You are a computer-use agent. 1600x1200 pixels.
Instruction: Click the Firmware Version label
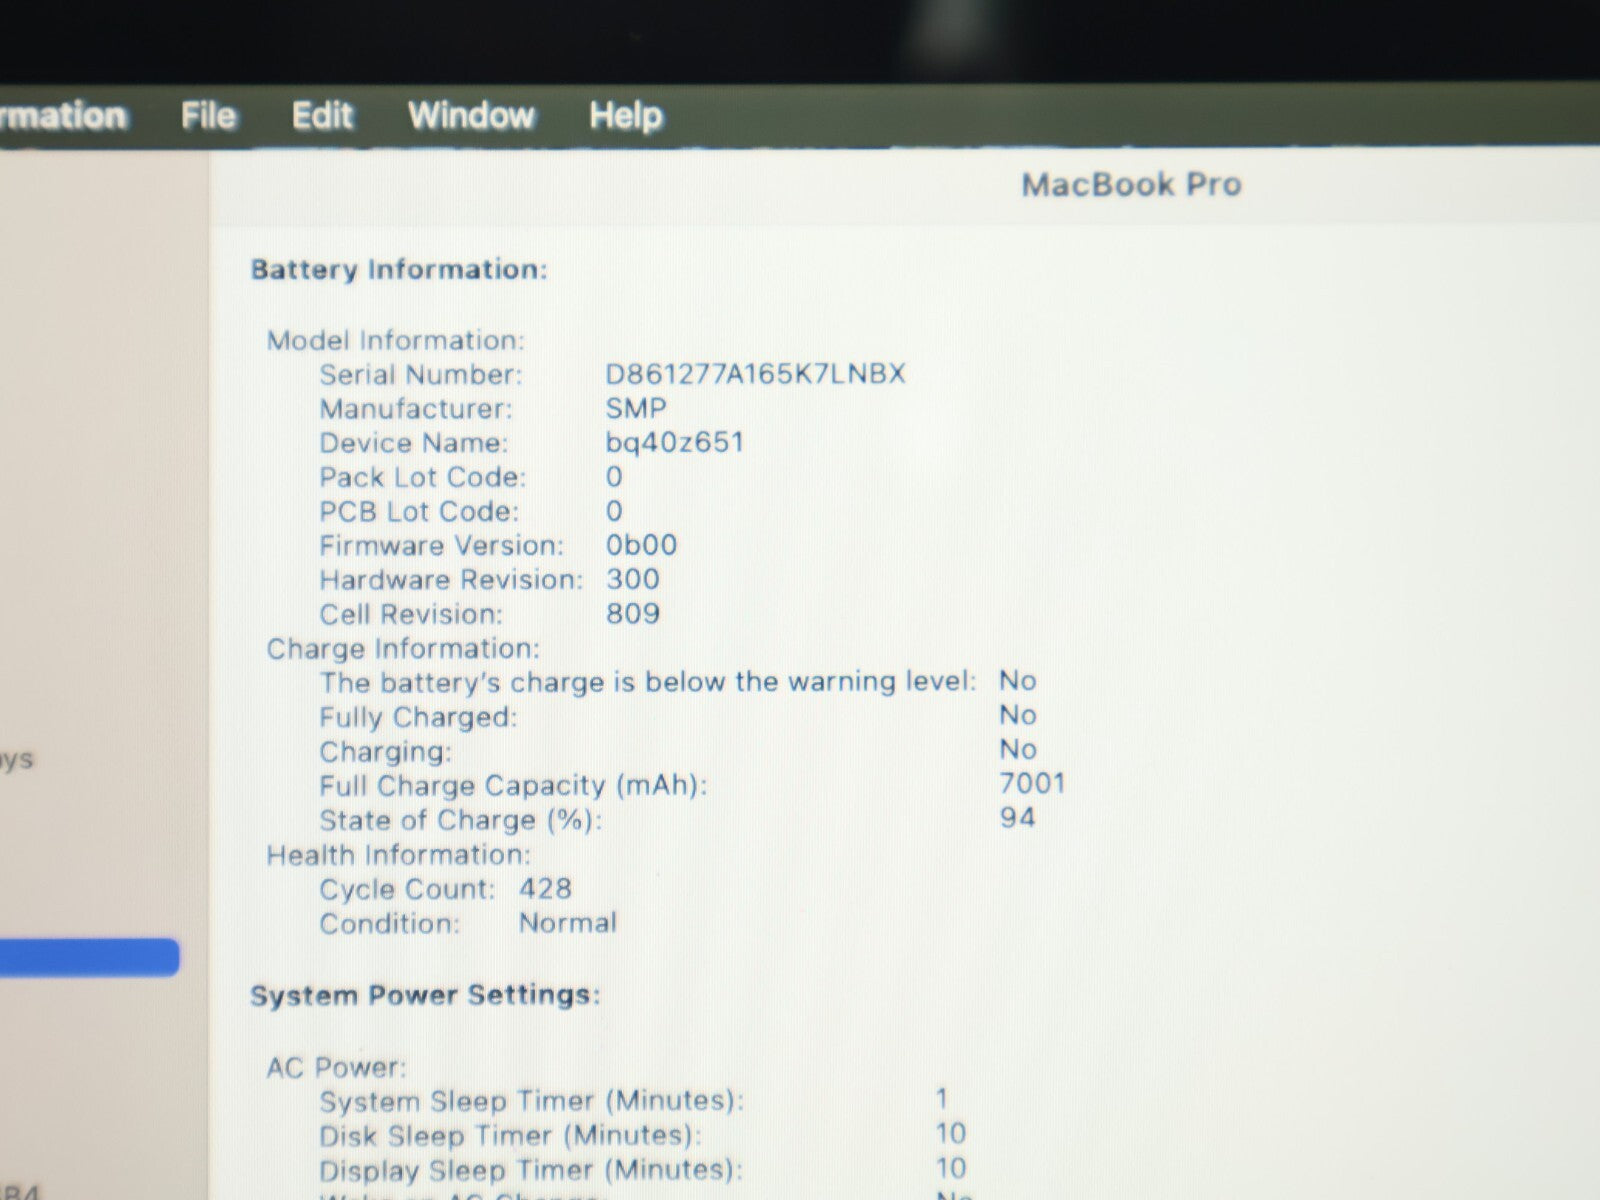[441, 545]
